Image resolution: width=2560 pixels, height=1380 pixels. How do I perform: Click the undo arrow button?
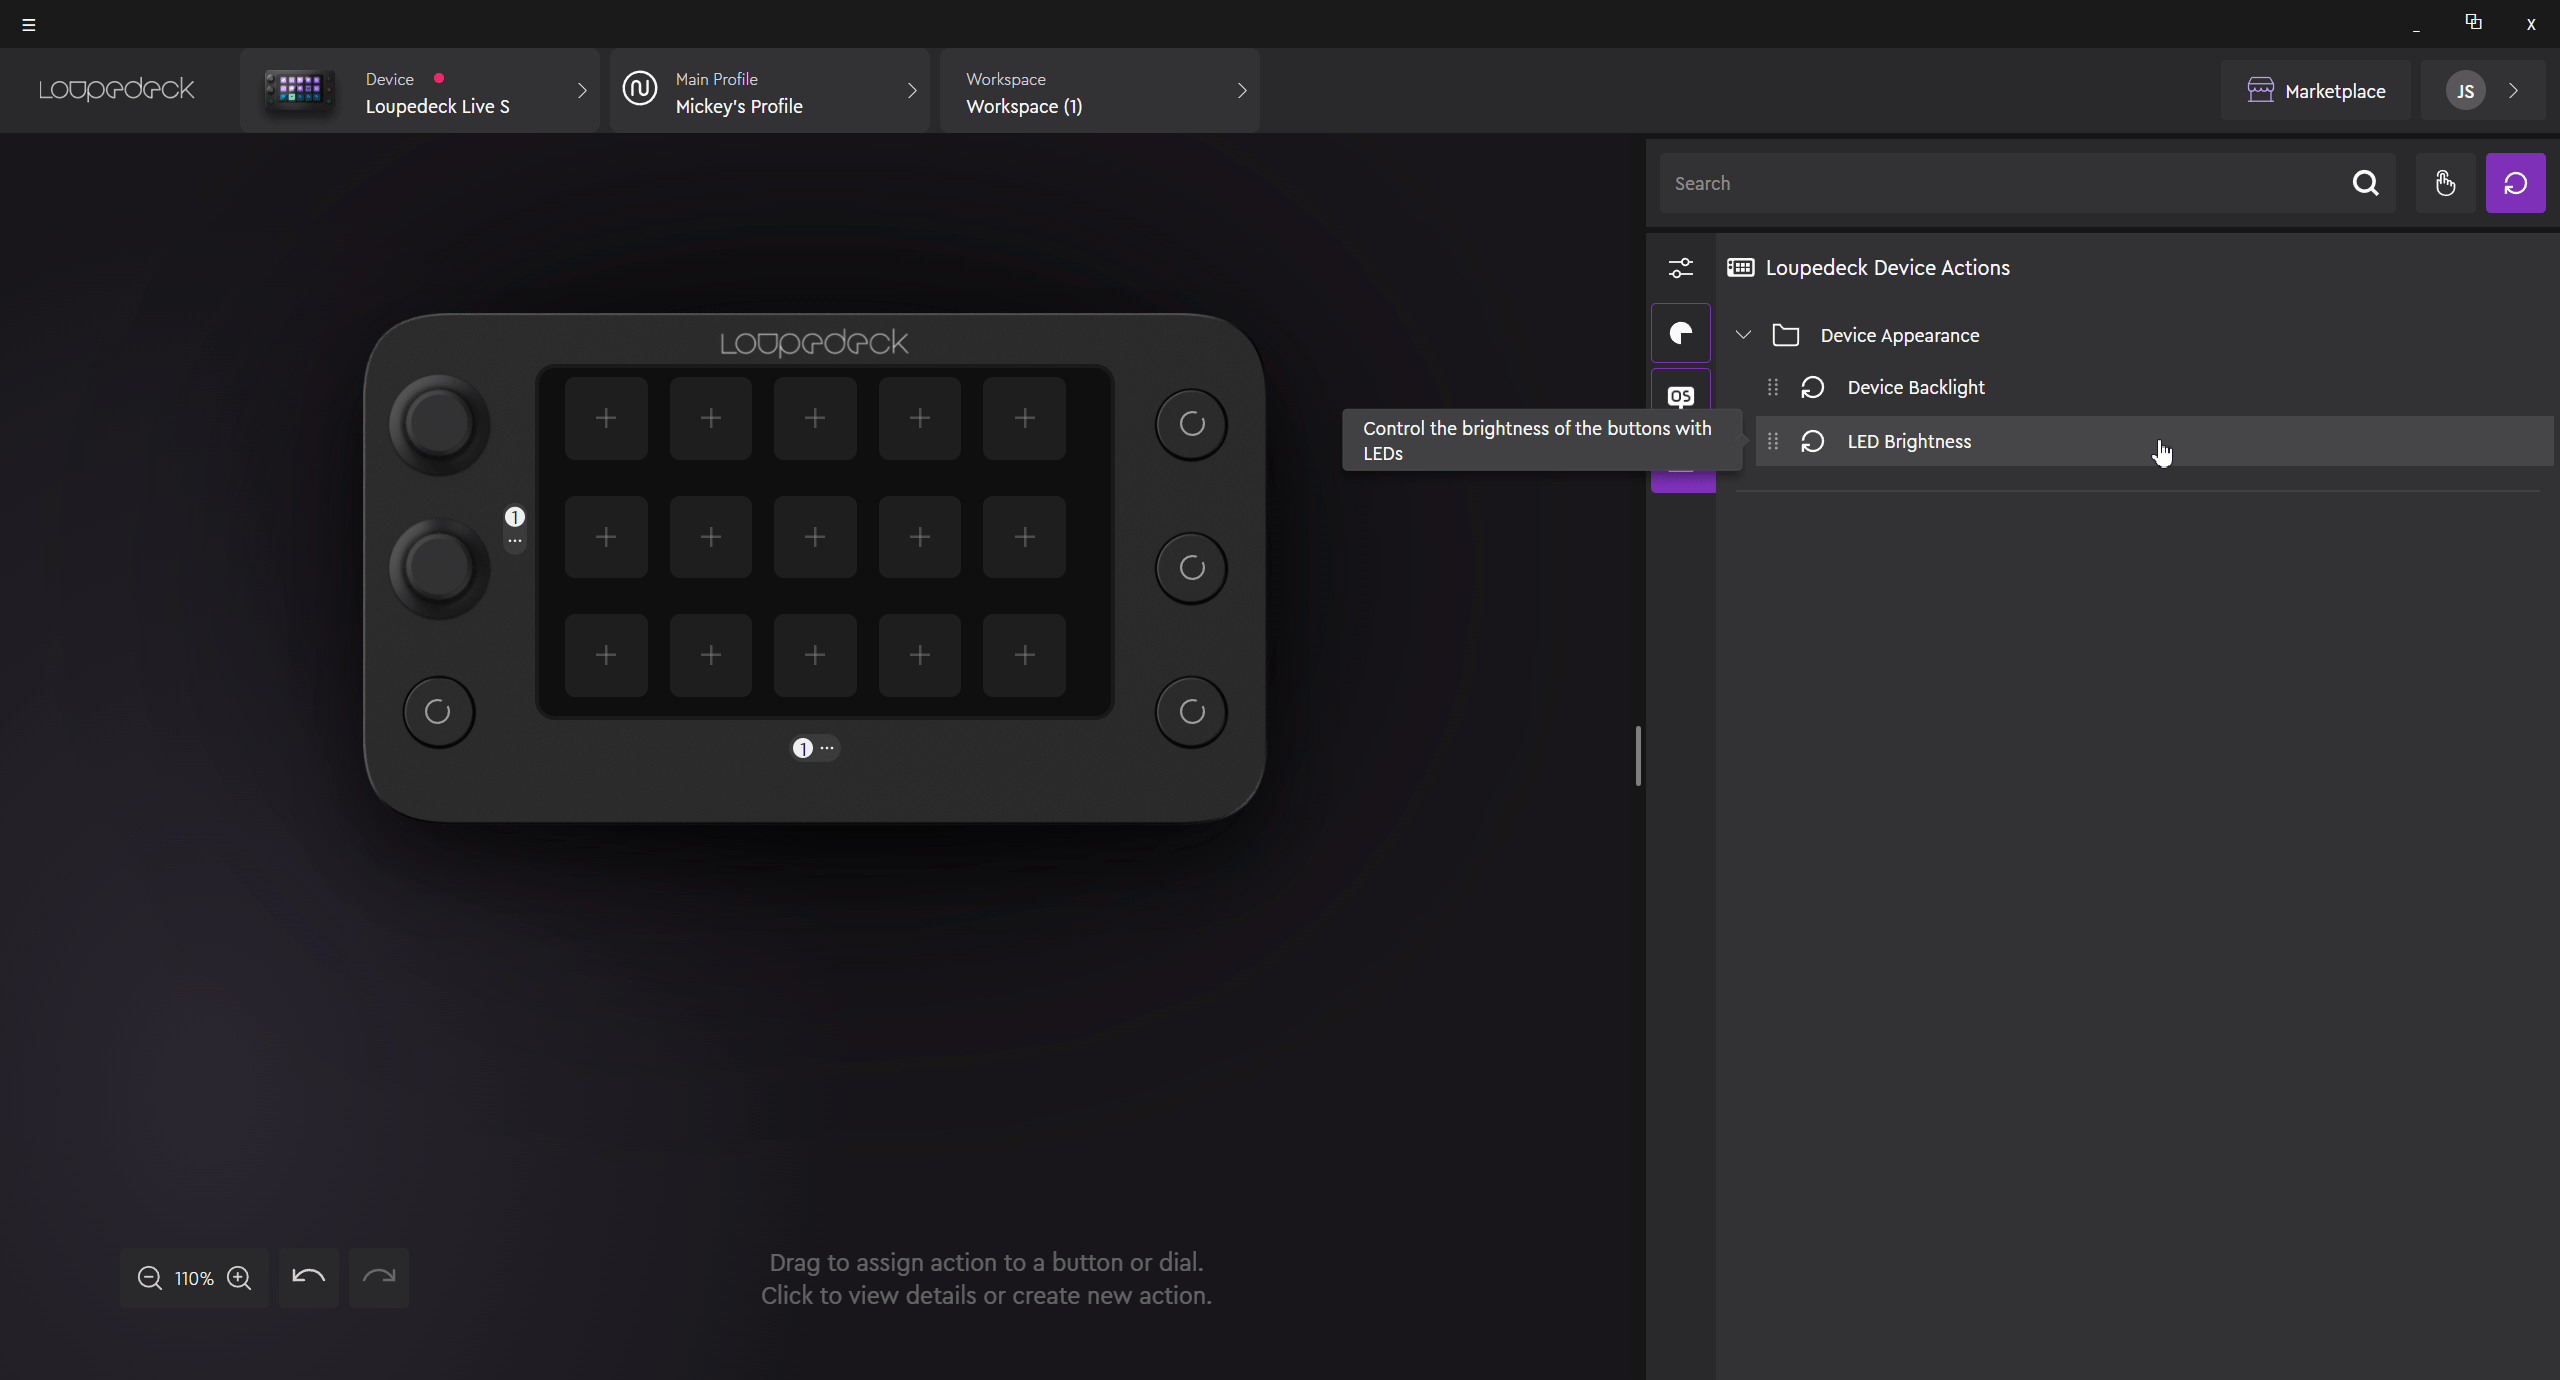tap(308, 1277)
